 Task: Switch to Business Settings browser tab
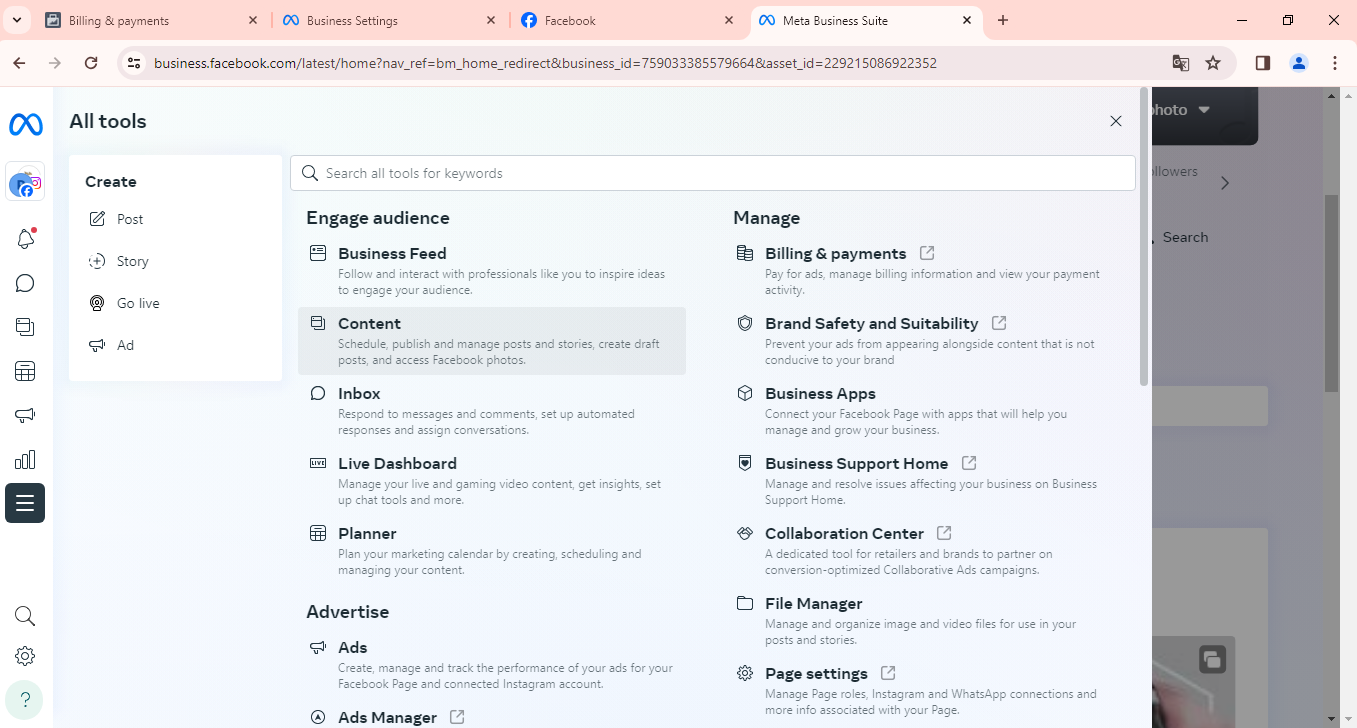tap(390, 20)
